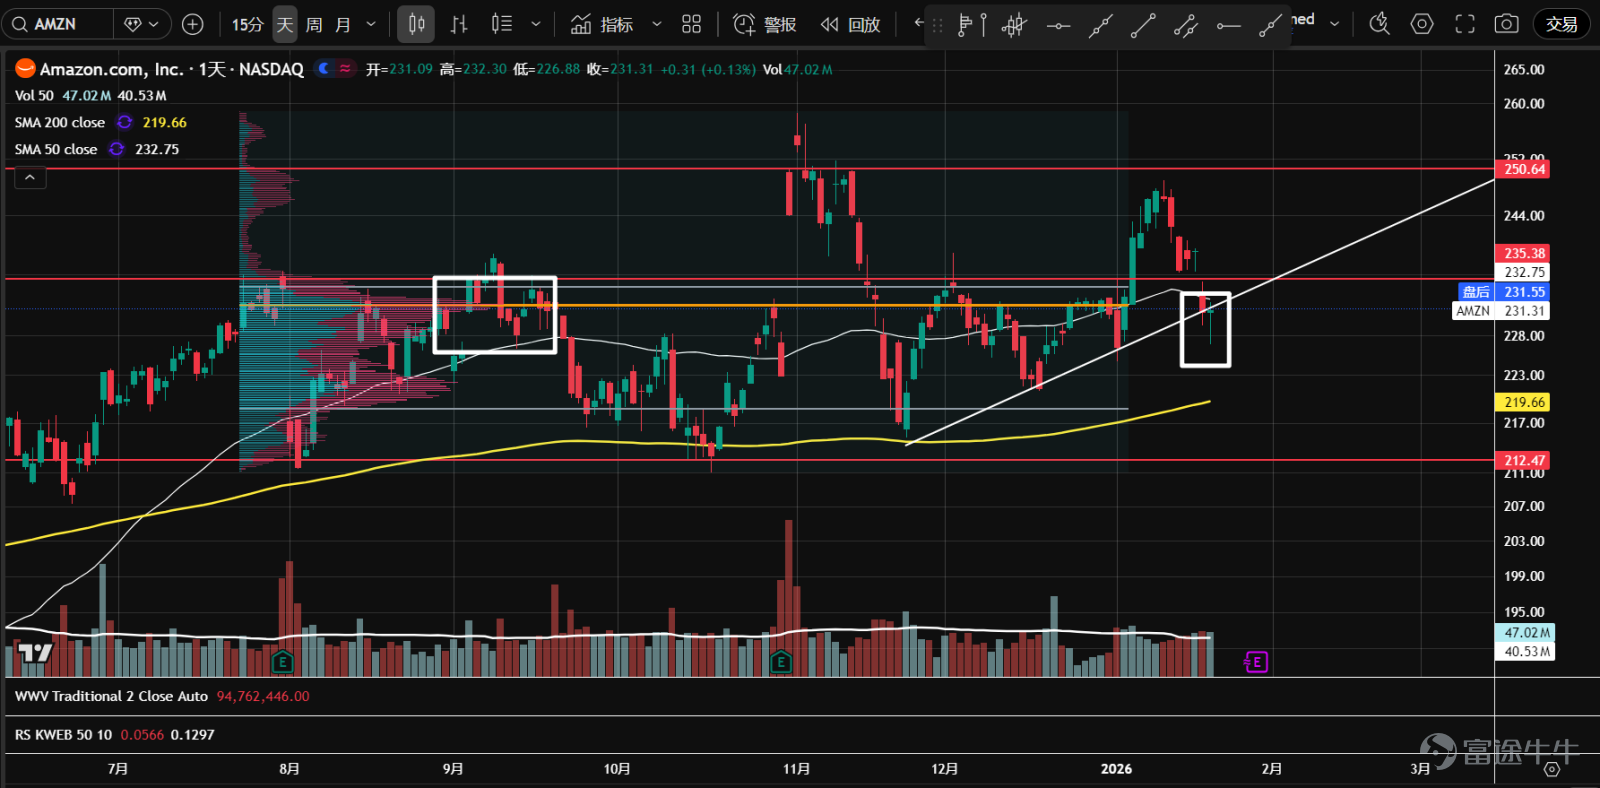Viewport: 1600px width, 788px height.
Task: Take a chart snapshot with camera icon
Action: (1507, 24)
